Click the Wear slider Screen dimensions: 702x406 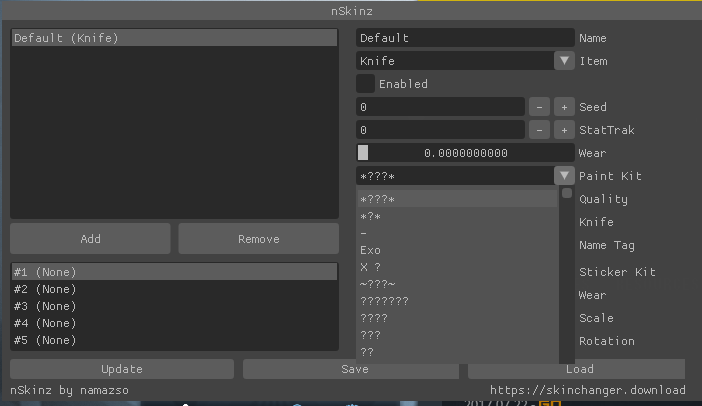[x=465, y=153]
